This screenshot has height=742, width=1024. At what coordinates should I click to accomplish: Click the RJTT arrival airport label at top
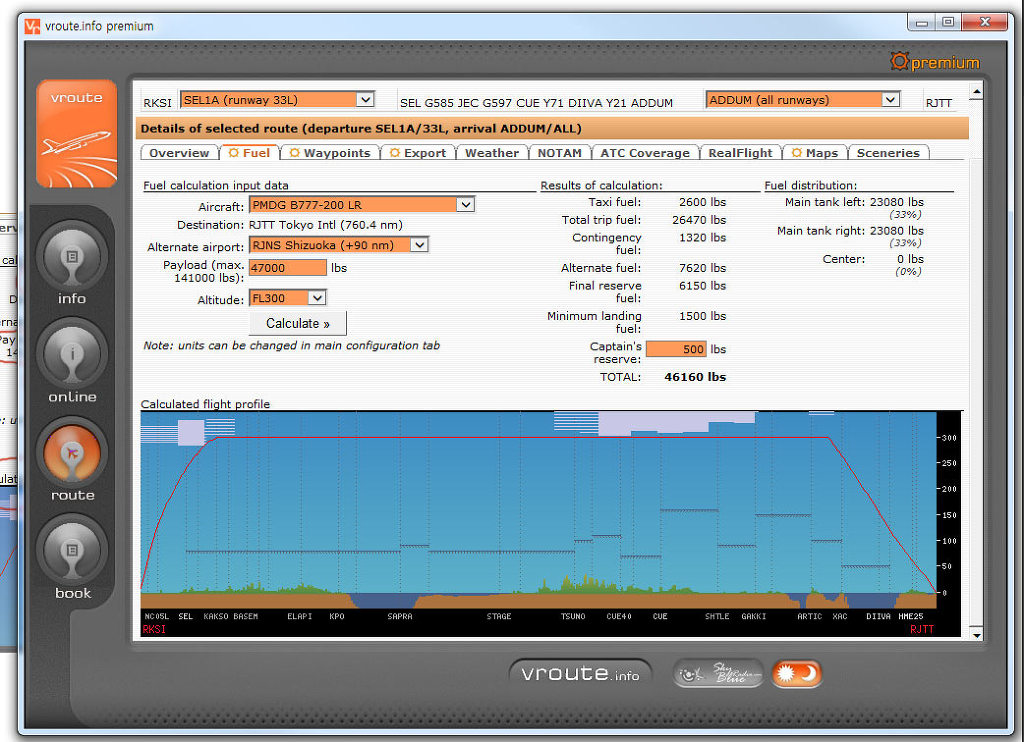pos(938,103)
